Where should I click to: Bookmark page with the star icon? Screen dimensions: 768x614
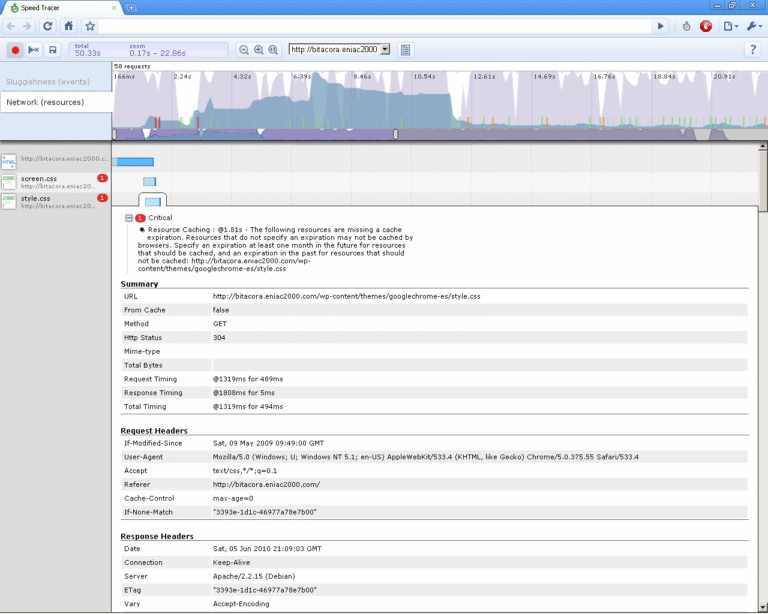[90, 26]
